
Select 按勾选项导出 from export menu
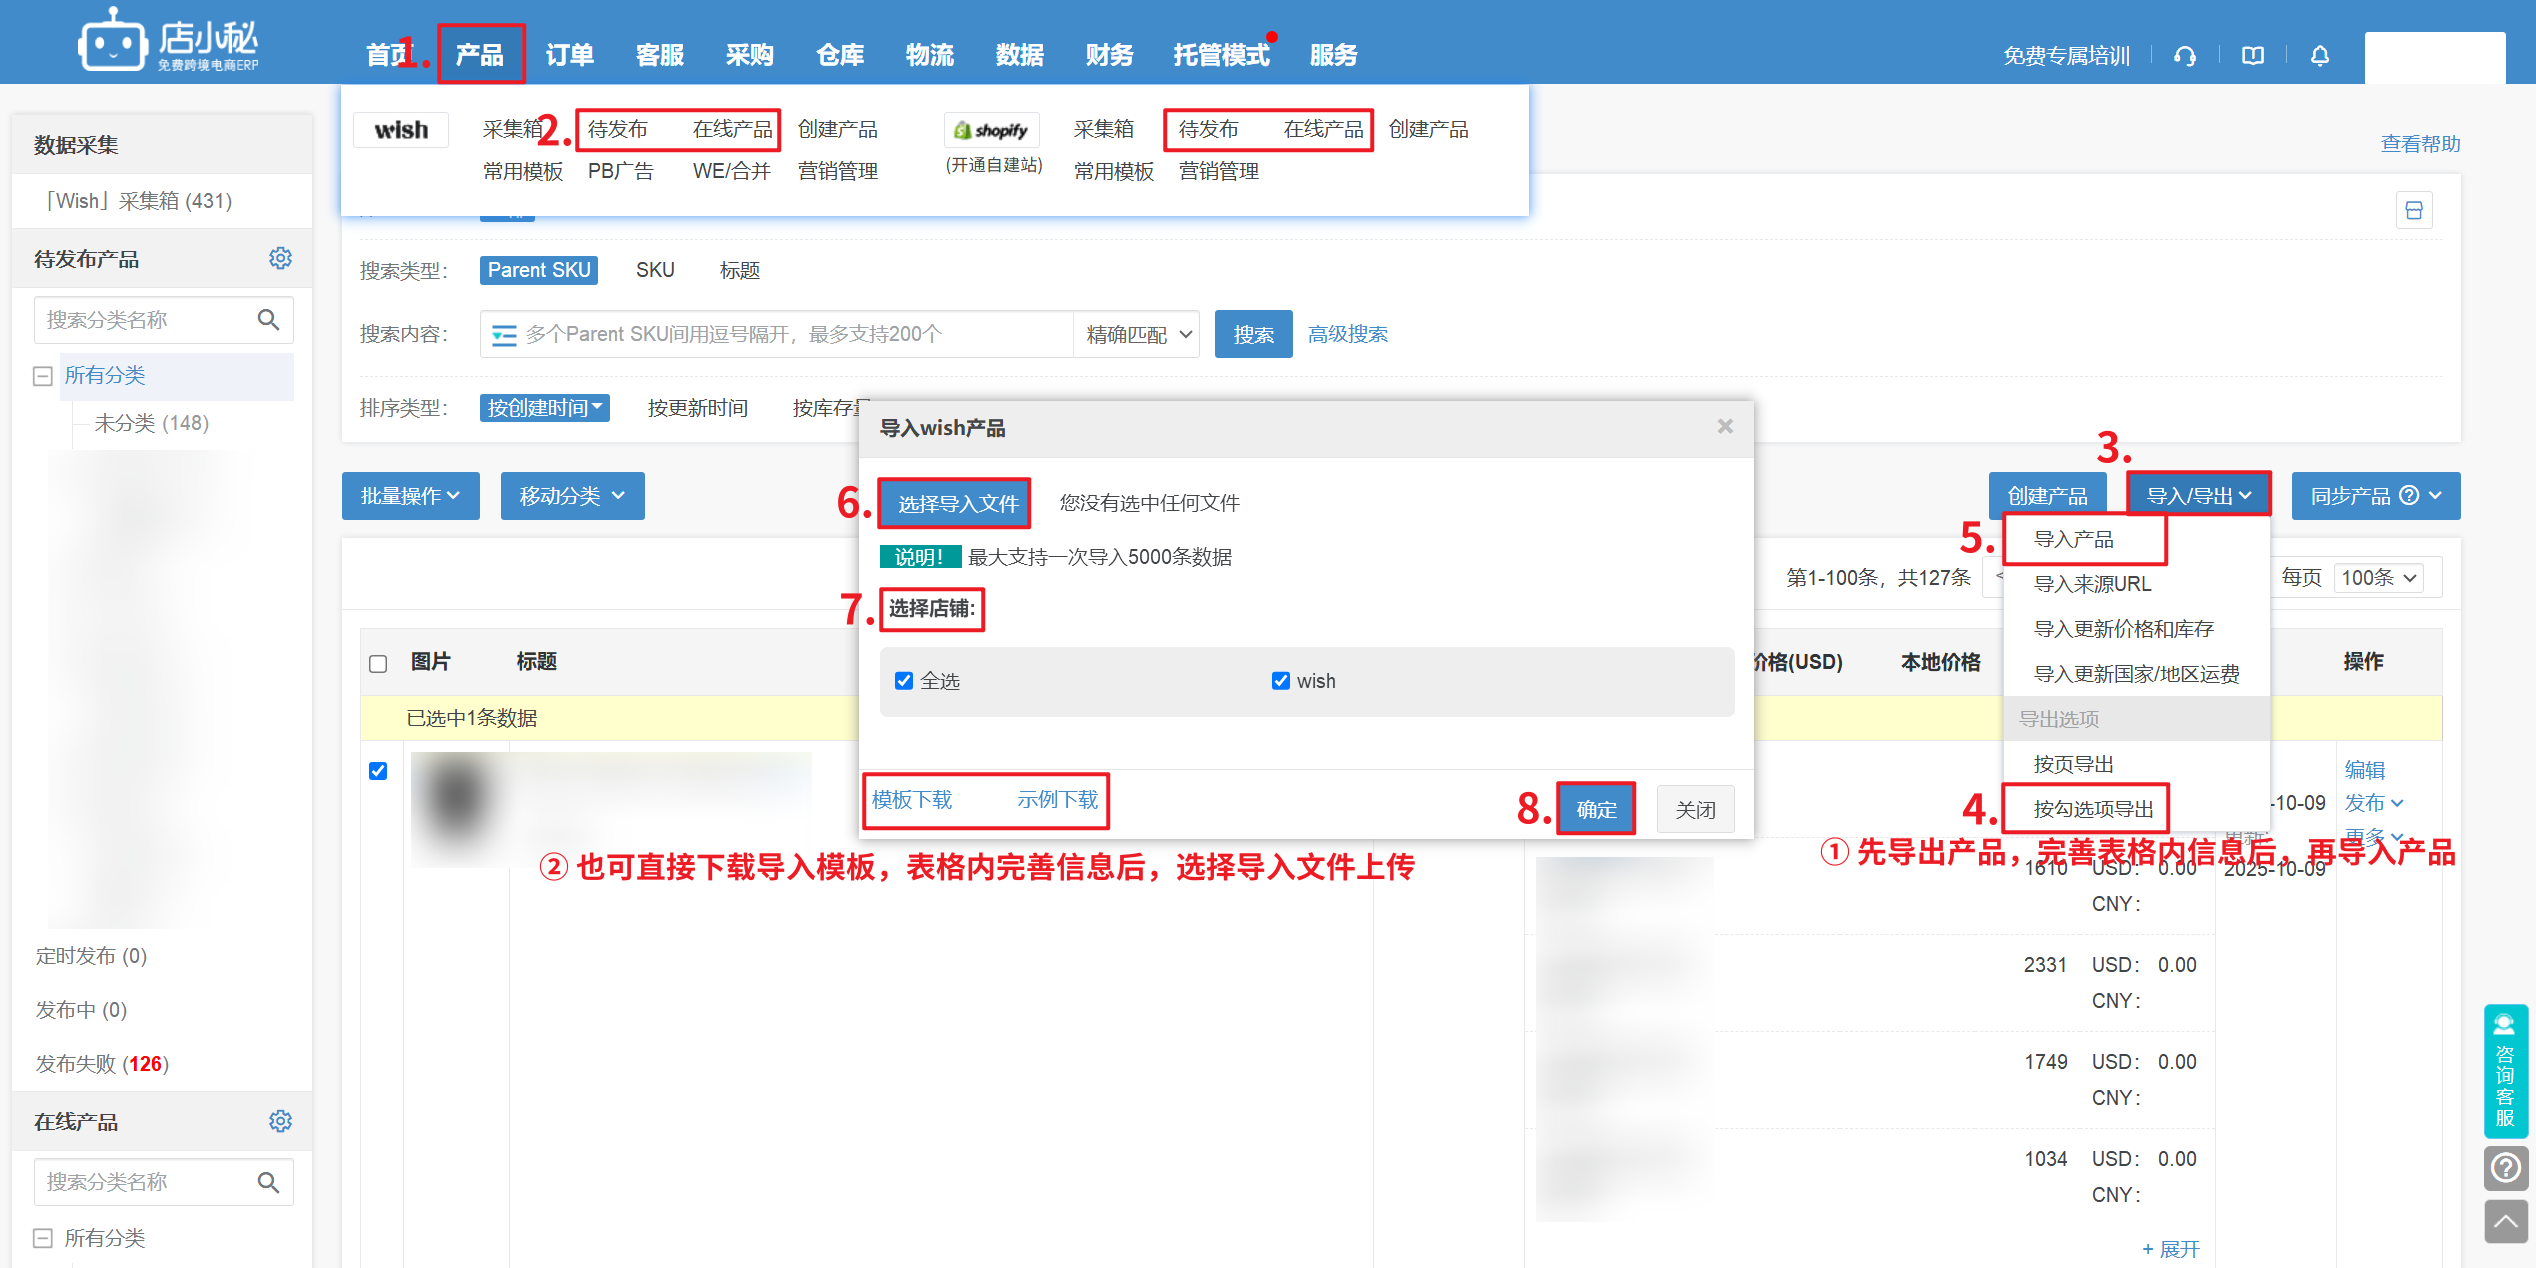pos(2093,809)
